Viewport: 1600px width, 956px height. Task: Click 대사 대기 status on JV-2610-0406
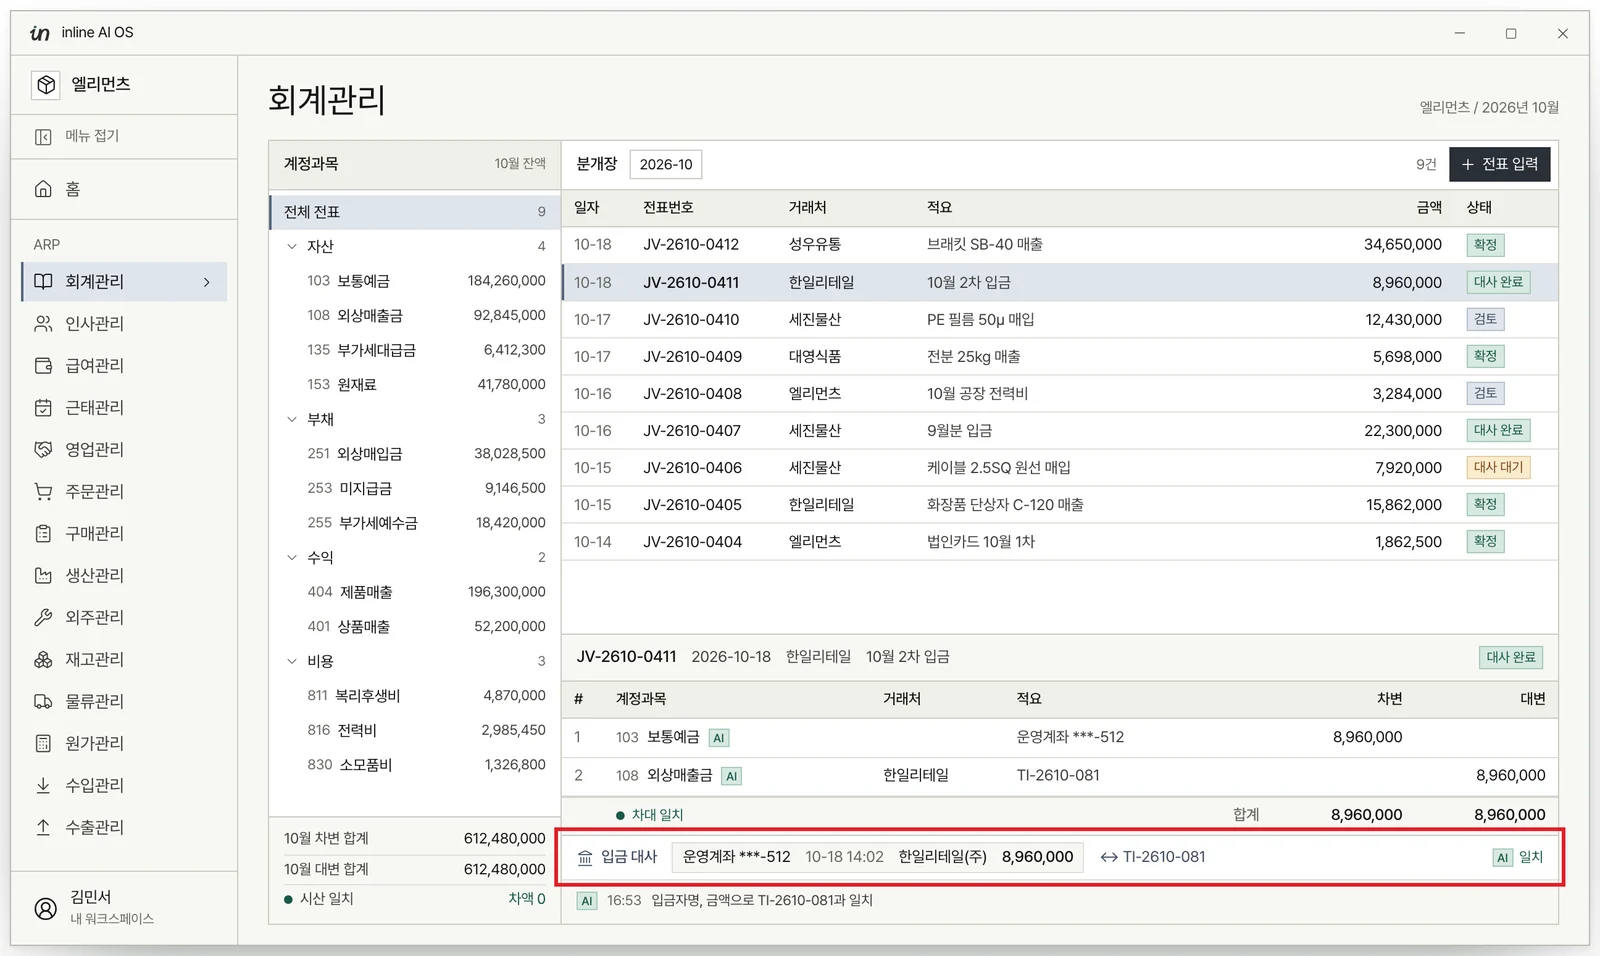(1498, 467)
